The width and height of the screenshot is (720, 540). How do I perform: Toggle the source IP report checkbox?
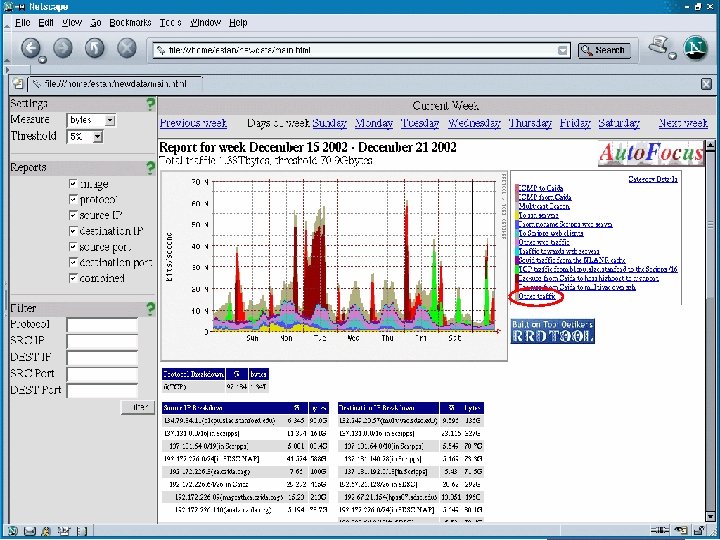[x=73, y=215]
